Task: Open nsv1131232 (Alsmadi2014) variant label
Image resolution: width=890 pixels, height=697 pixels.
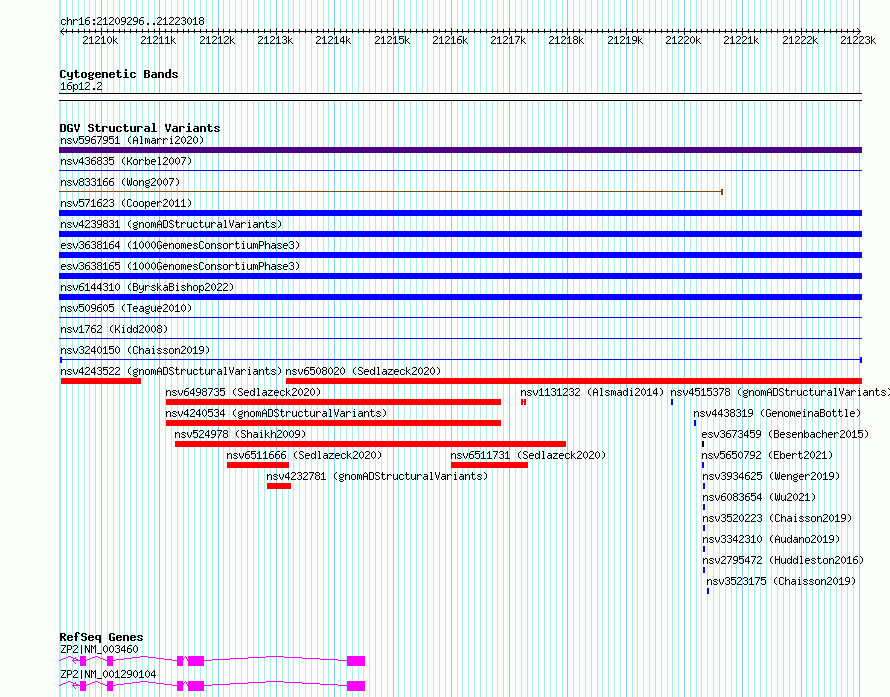Action: point(592,392)
